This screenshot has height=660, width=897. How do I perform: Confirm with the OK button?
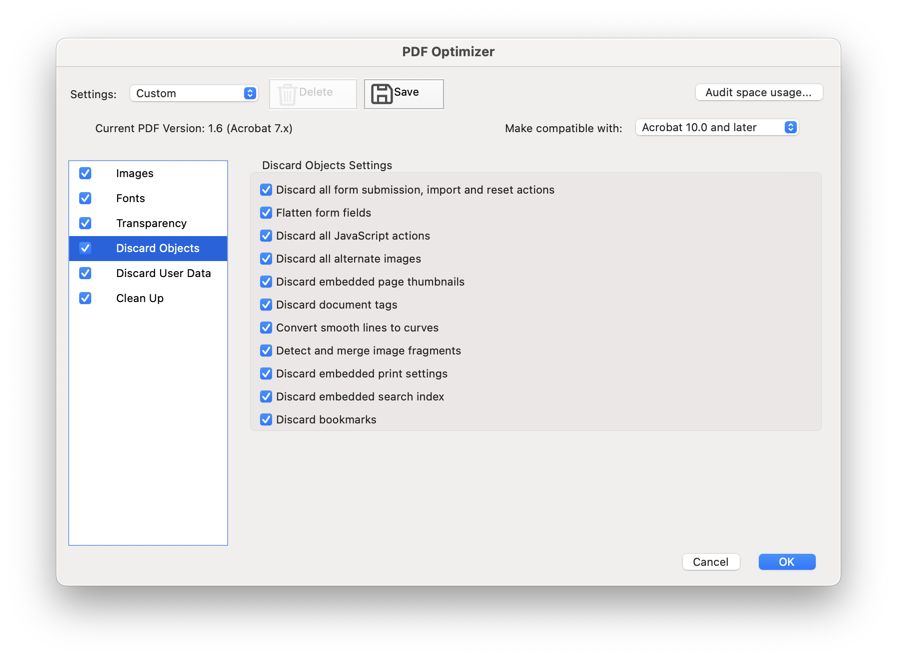coord(787,562)
